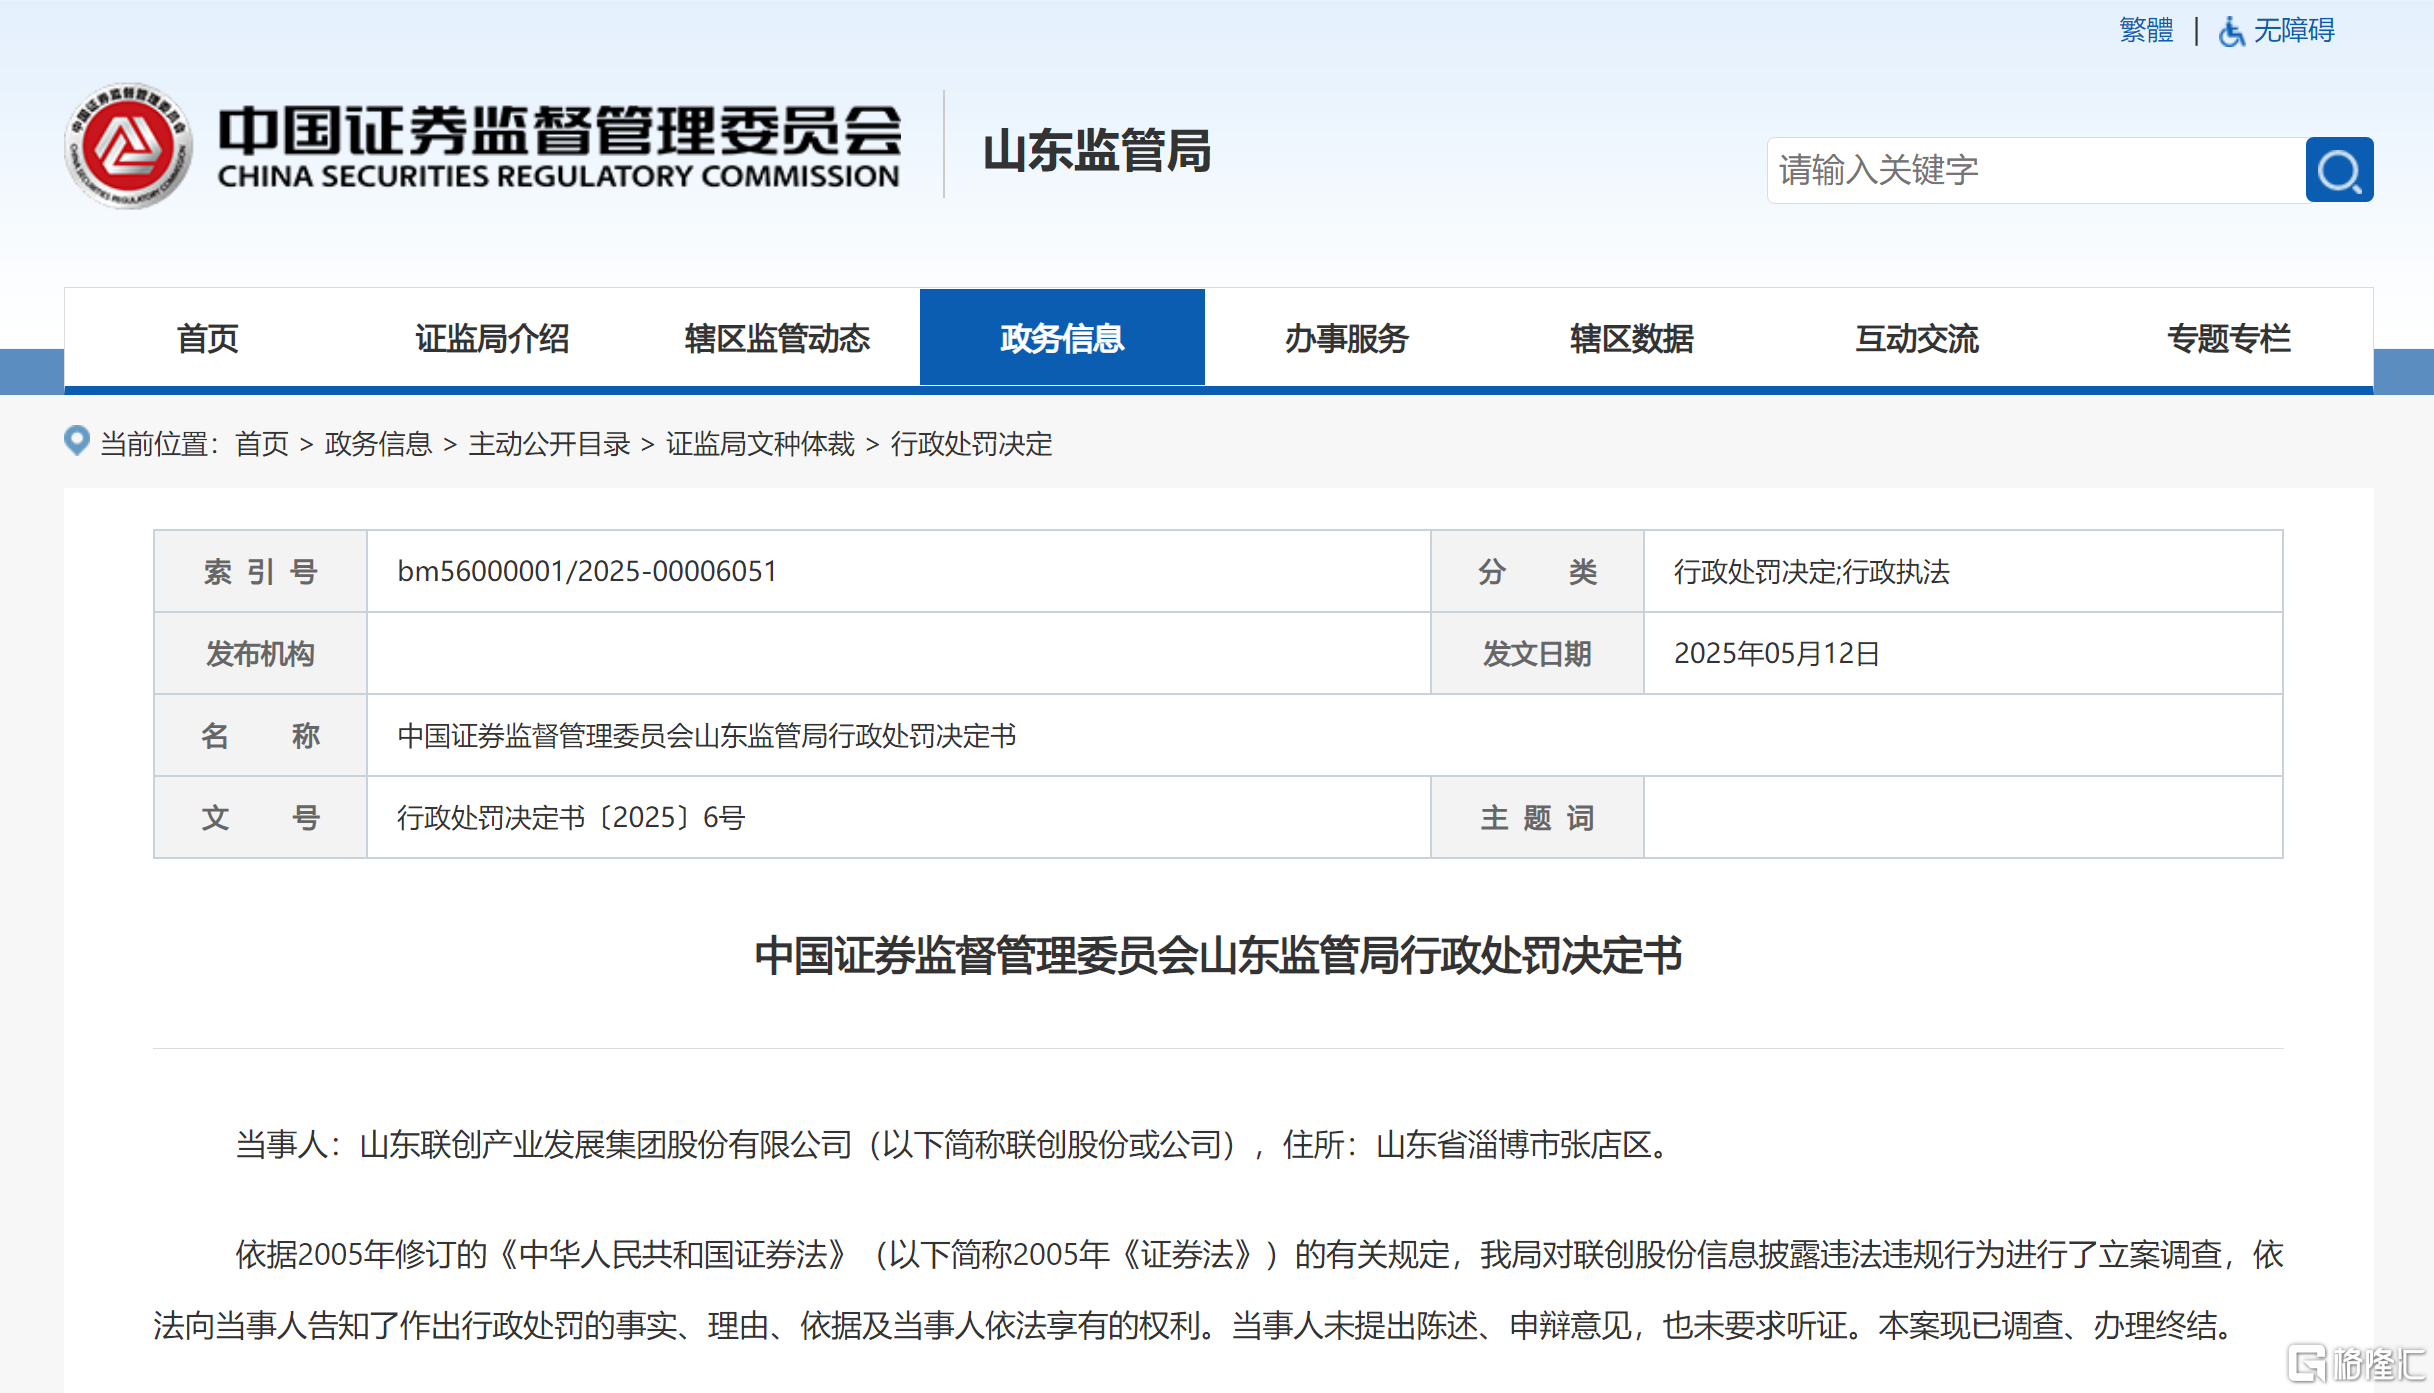Open the 证监局介绍 navigation tab

tap(492, 339)
